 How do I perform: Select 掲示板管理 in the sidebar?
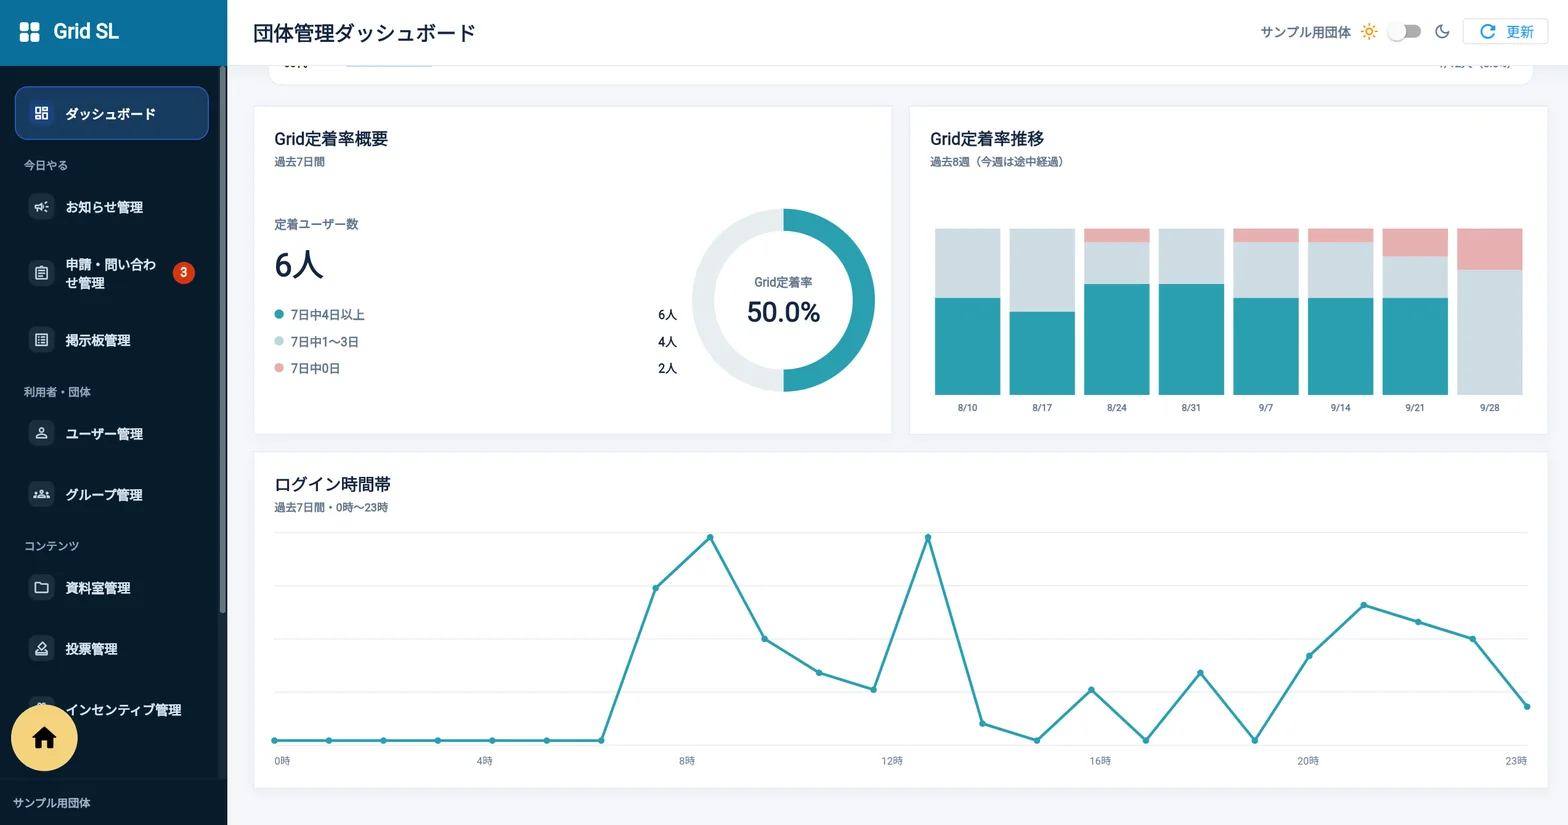112,340
